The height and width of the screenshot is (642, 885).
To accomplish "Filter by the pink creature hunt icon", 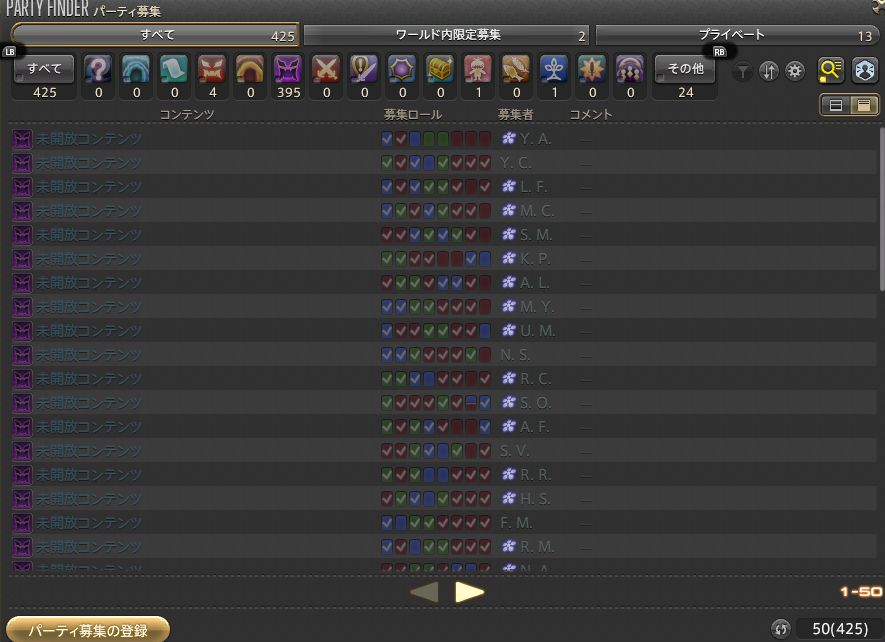I will tap(478, 69).
